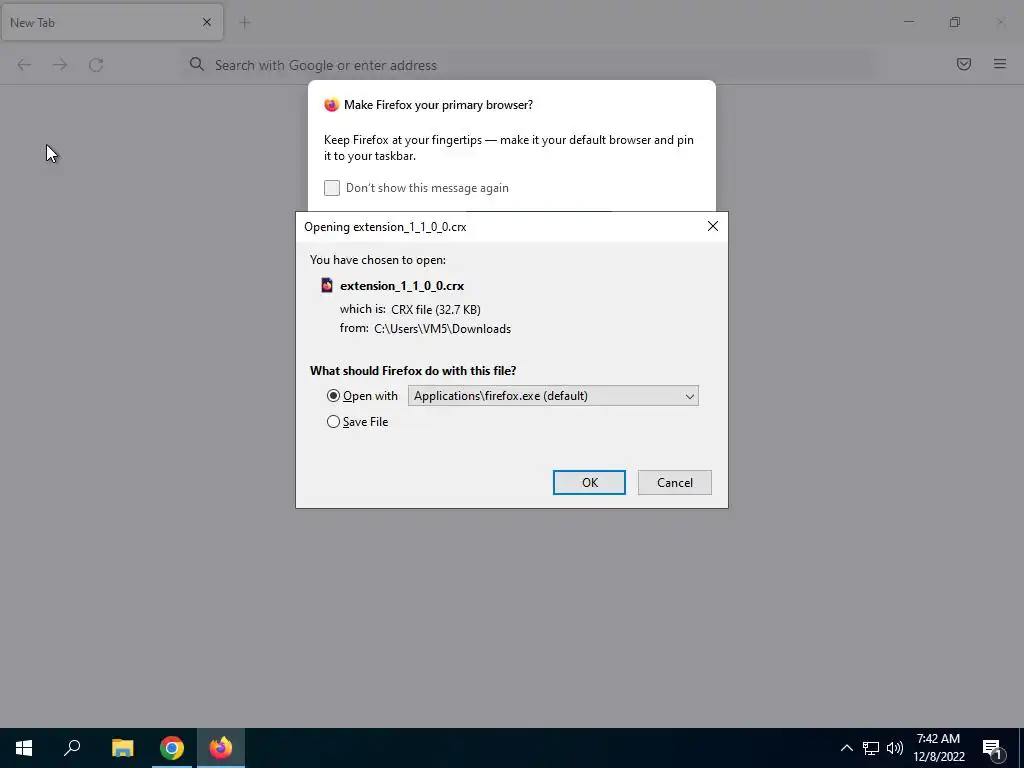This screenshot has width=1024, height=768.
Task: Select the Open with radio button
Action: 333,396
